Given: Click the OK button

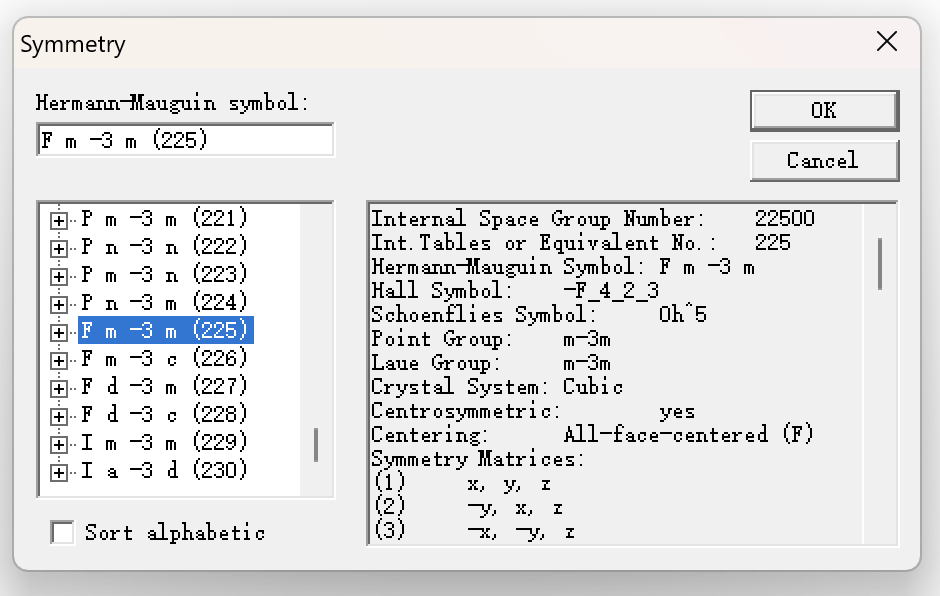Looking at the screenshot, I should coord(824,110).
